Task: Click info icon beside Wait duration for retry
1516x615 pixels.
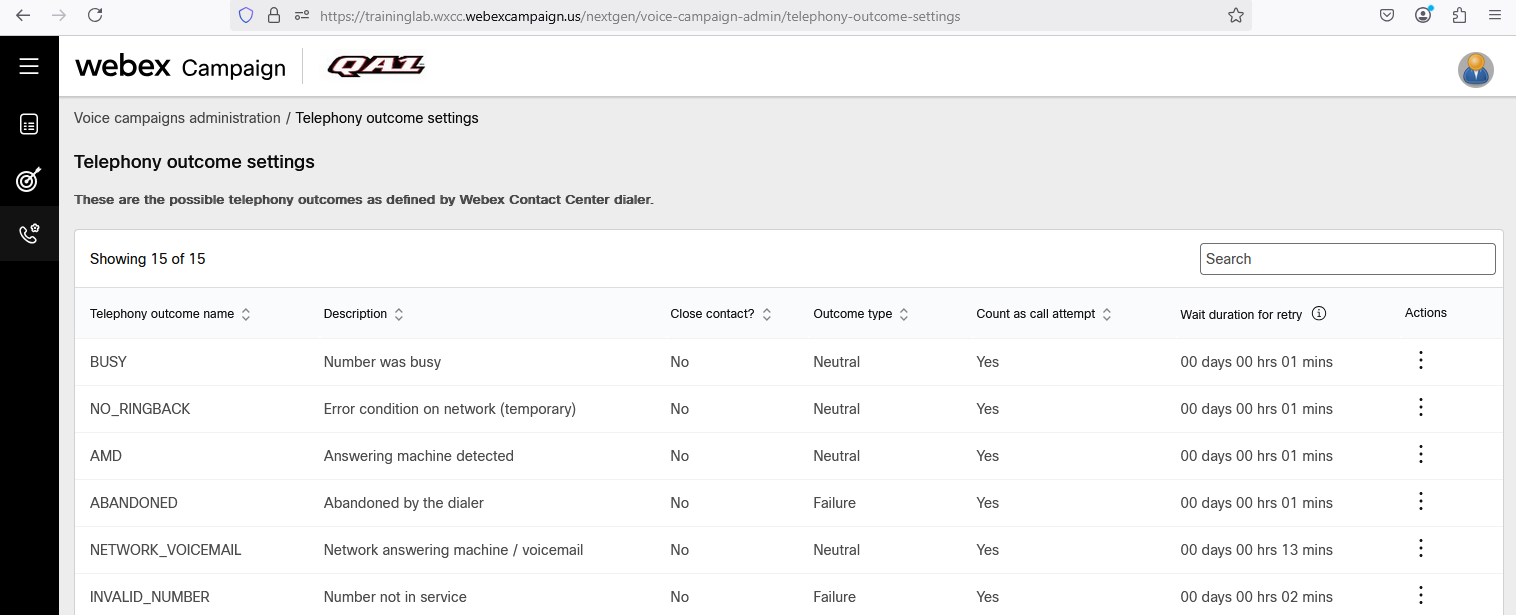Action: [x=1318, y=313]
